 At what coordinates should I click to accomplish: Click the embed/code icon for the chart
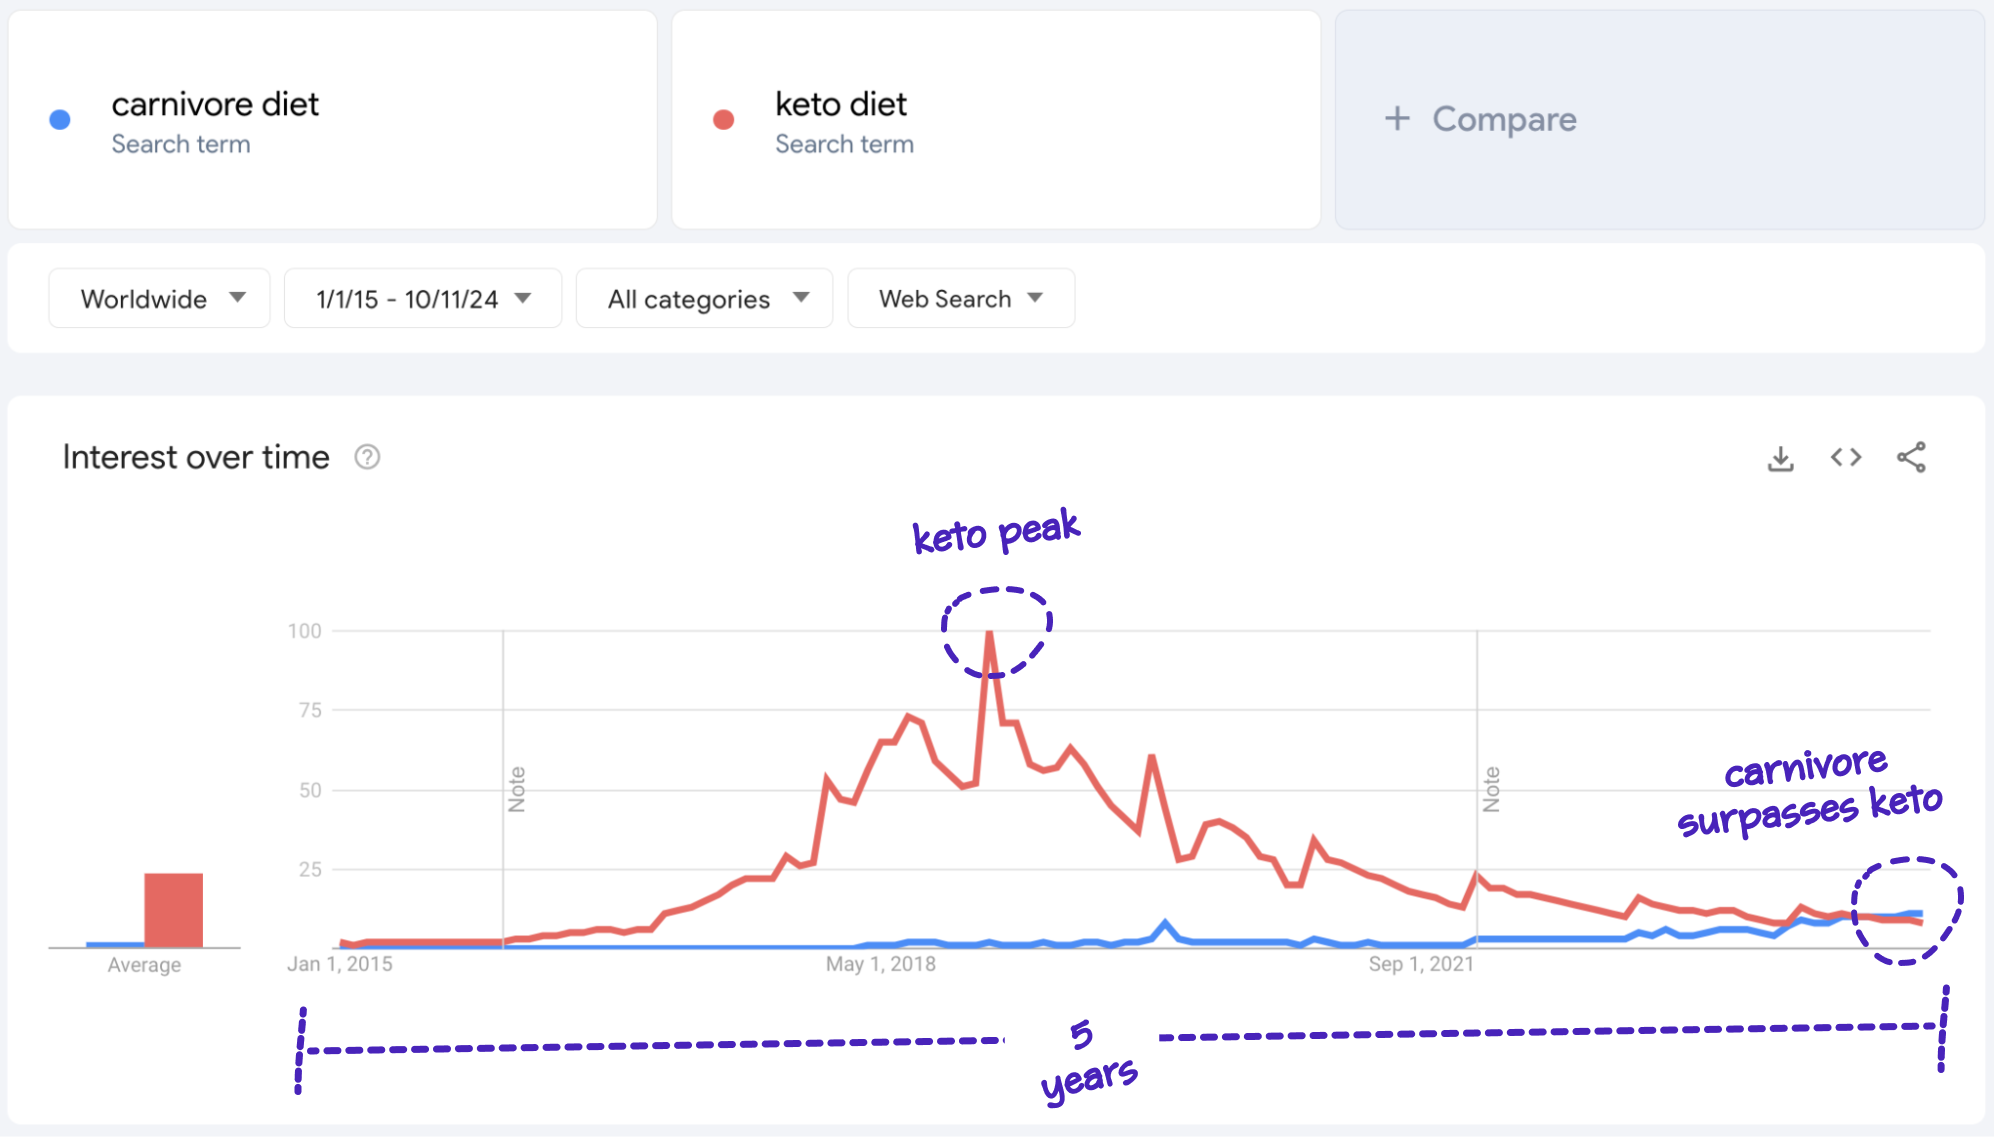1847,457
